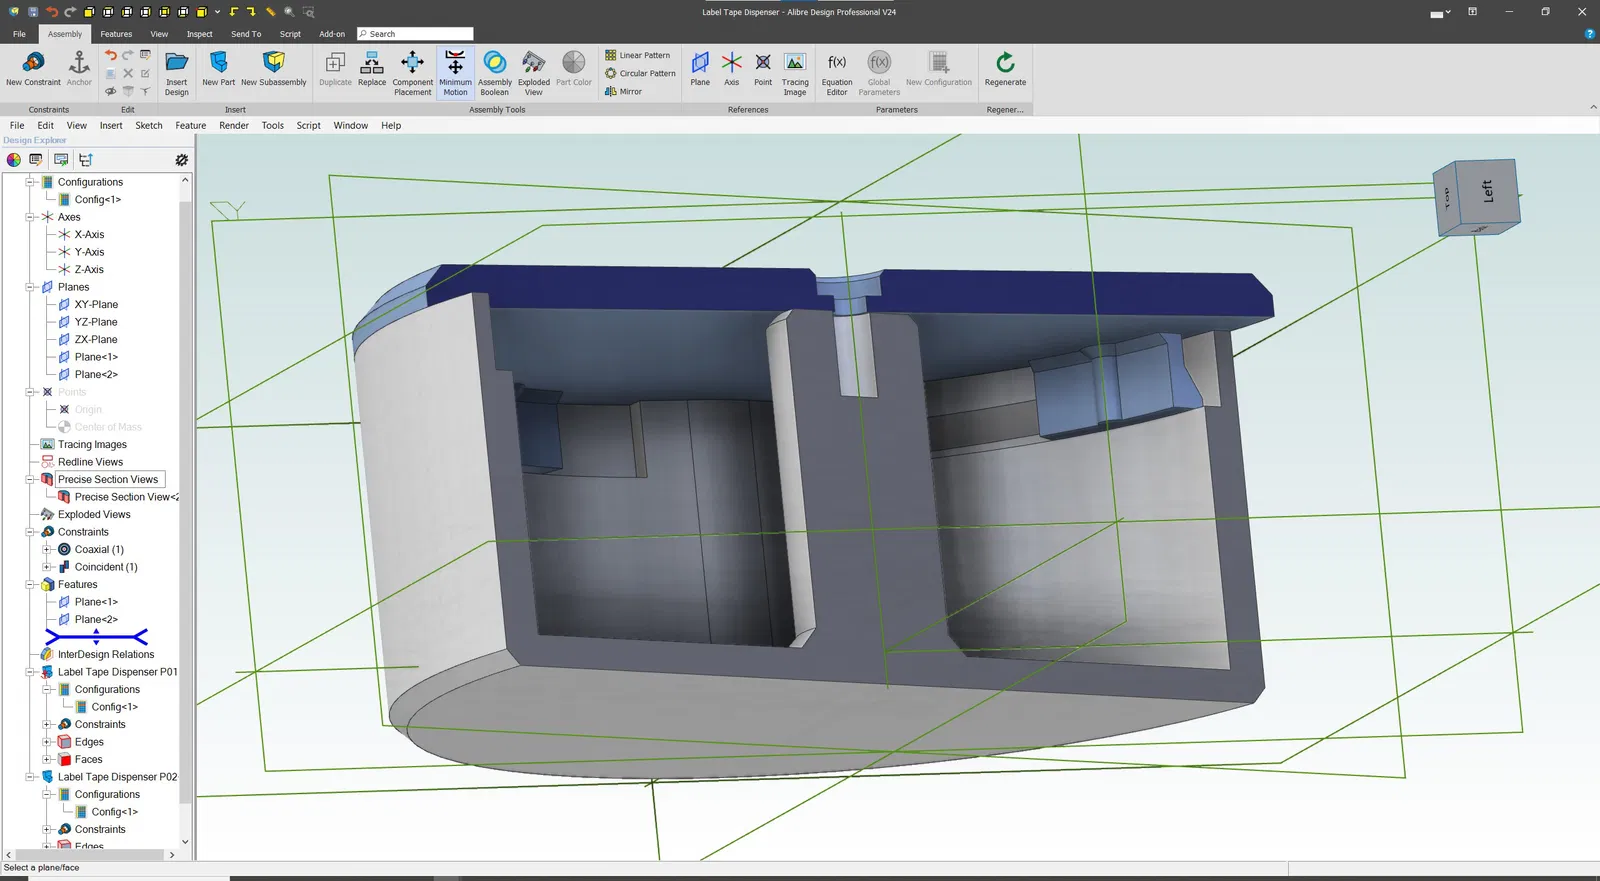
Task: Switch to the Inspect ribbon tab
Action: 199,34
